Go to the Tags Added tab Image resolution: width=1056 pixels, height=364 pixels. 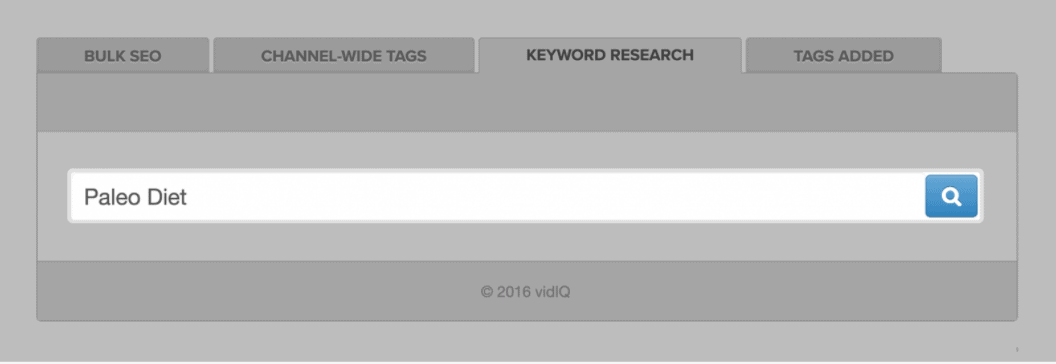point(843,55)
